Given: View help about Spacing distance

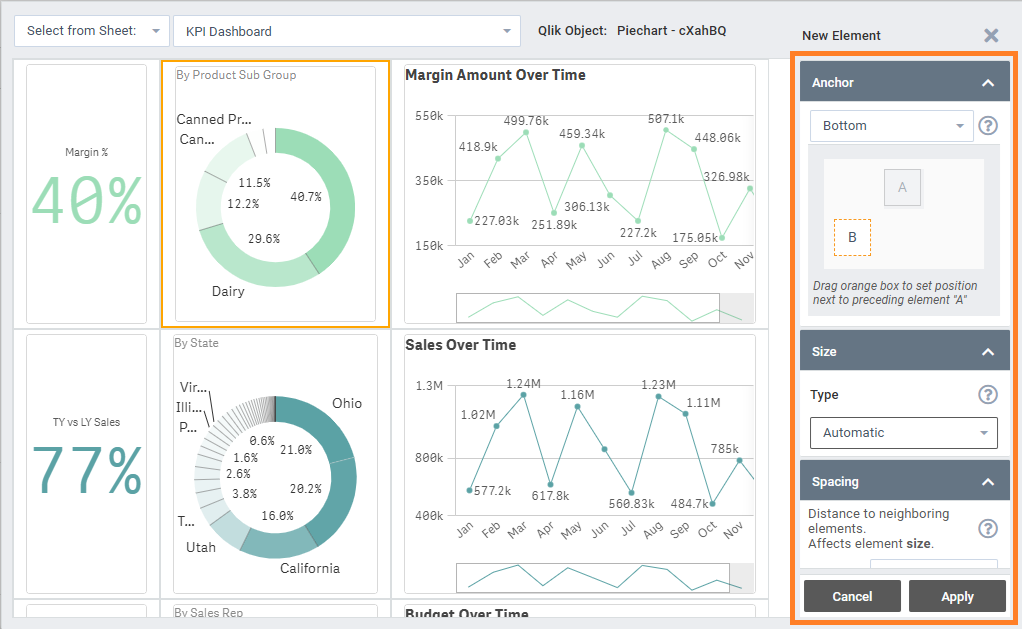Looking at the screenshot, I should [988, 529].
